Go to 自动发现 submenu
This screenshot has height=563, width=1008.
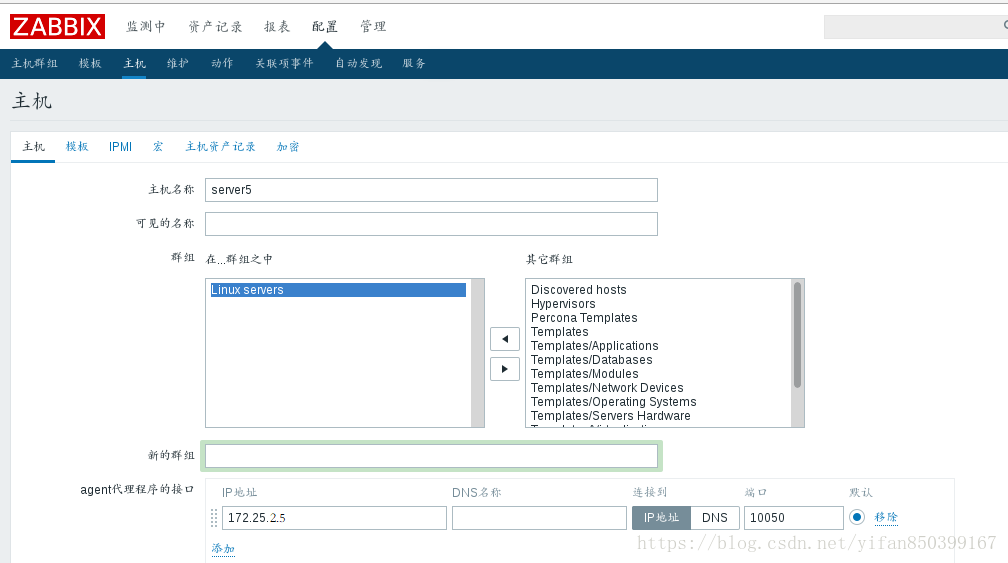[x=359, y=64]
